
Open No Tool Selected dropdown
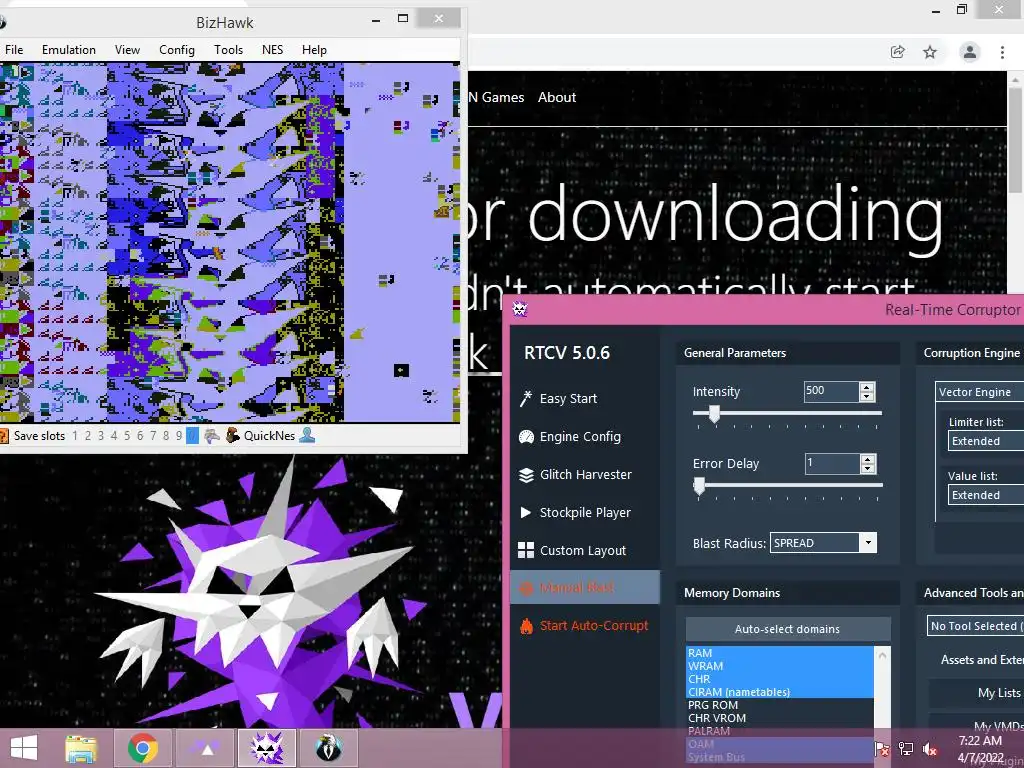point(976,626)
